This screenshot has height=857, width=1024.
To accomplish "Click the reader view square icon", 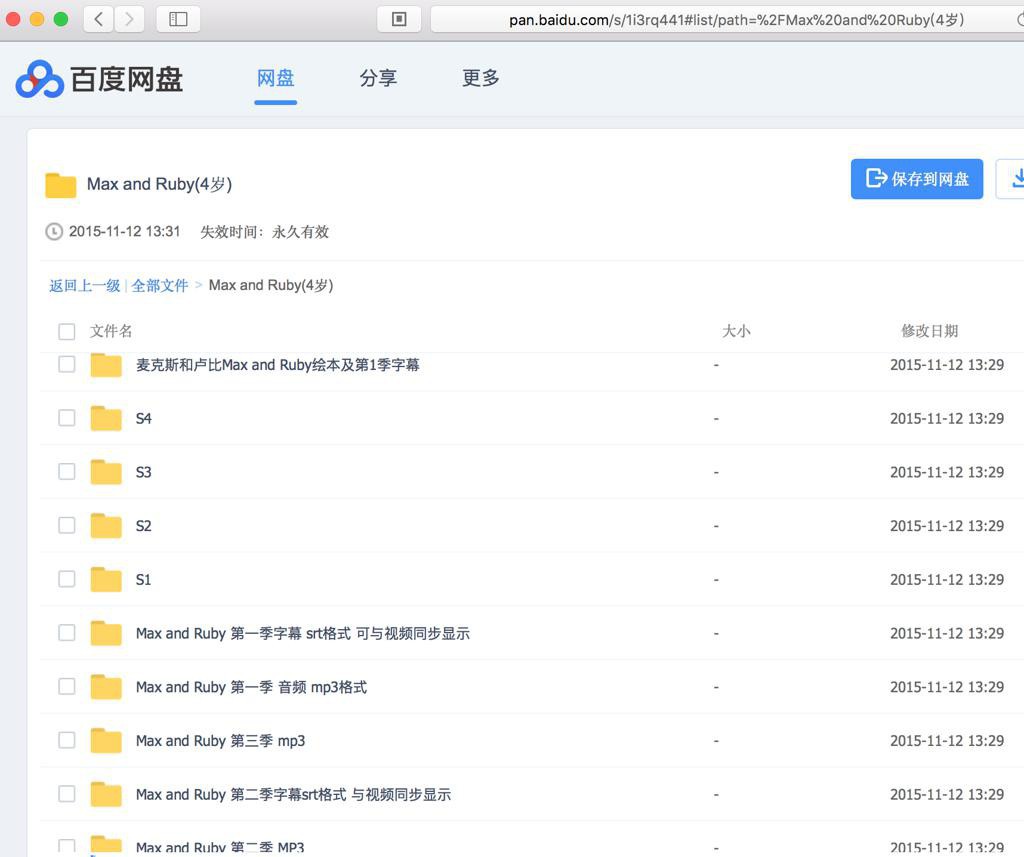I will (x=399, y=19).
